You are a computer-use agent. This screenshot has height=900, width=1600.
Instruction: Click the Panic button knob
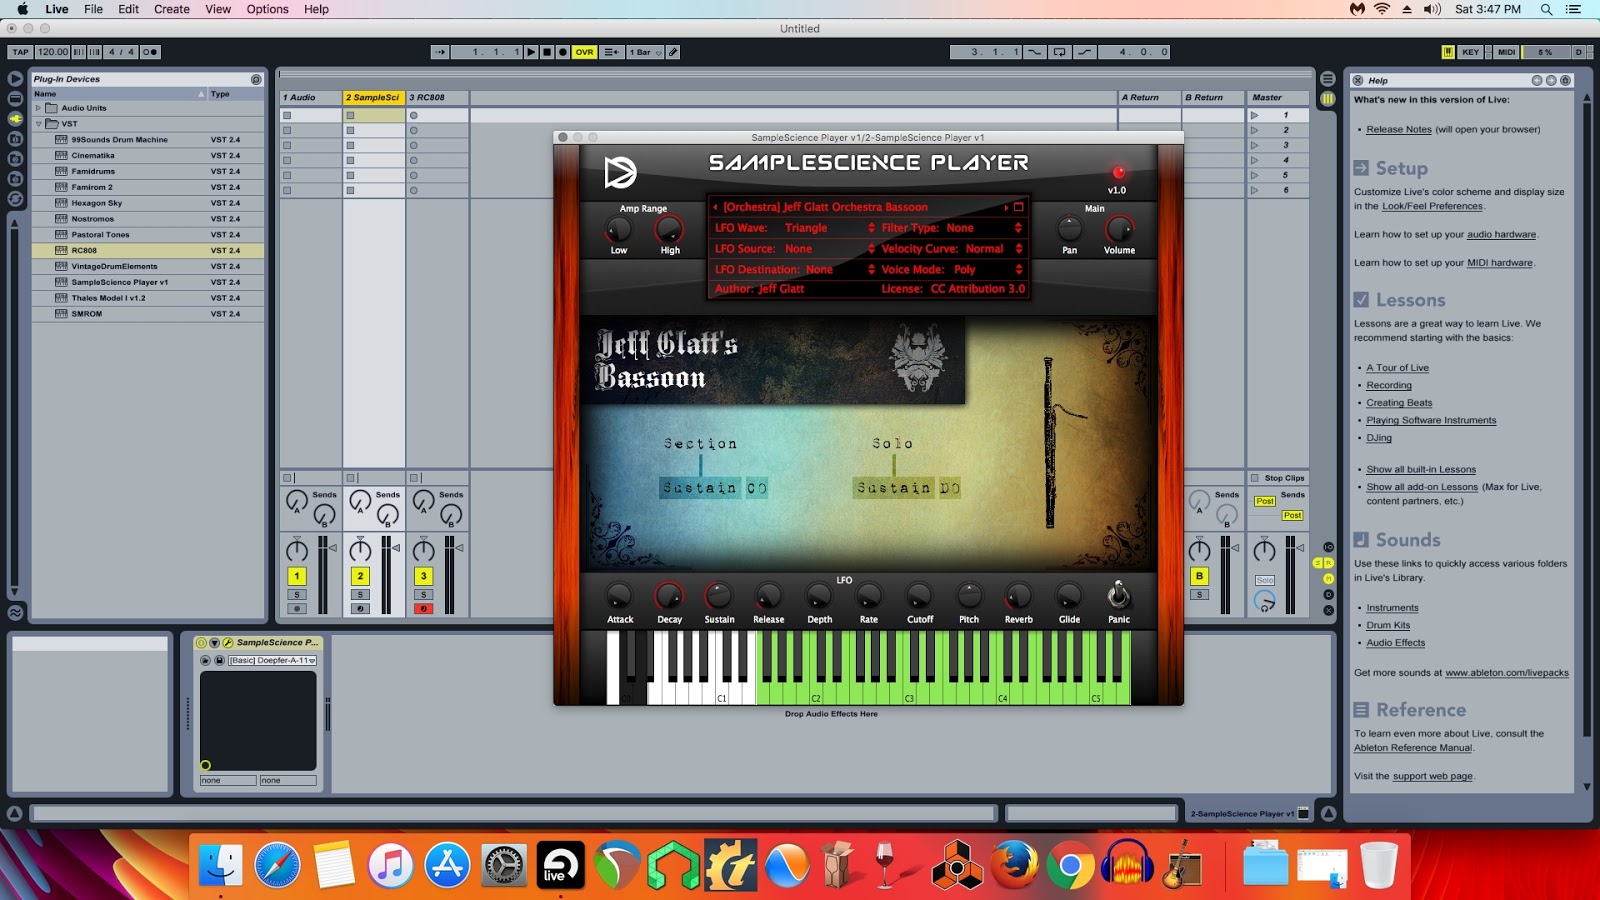tap(1118, 595)
